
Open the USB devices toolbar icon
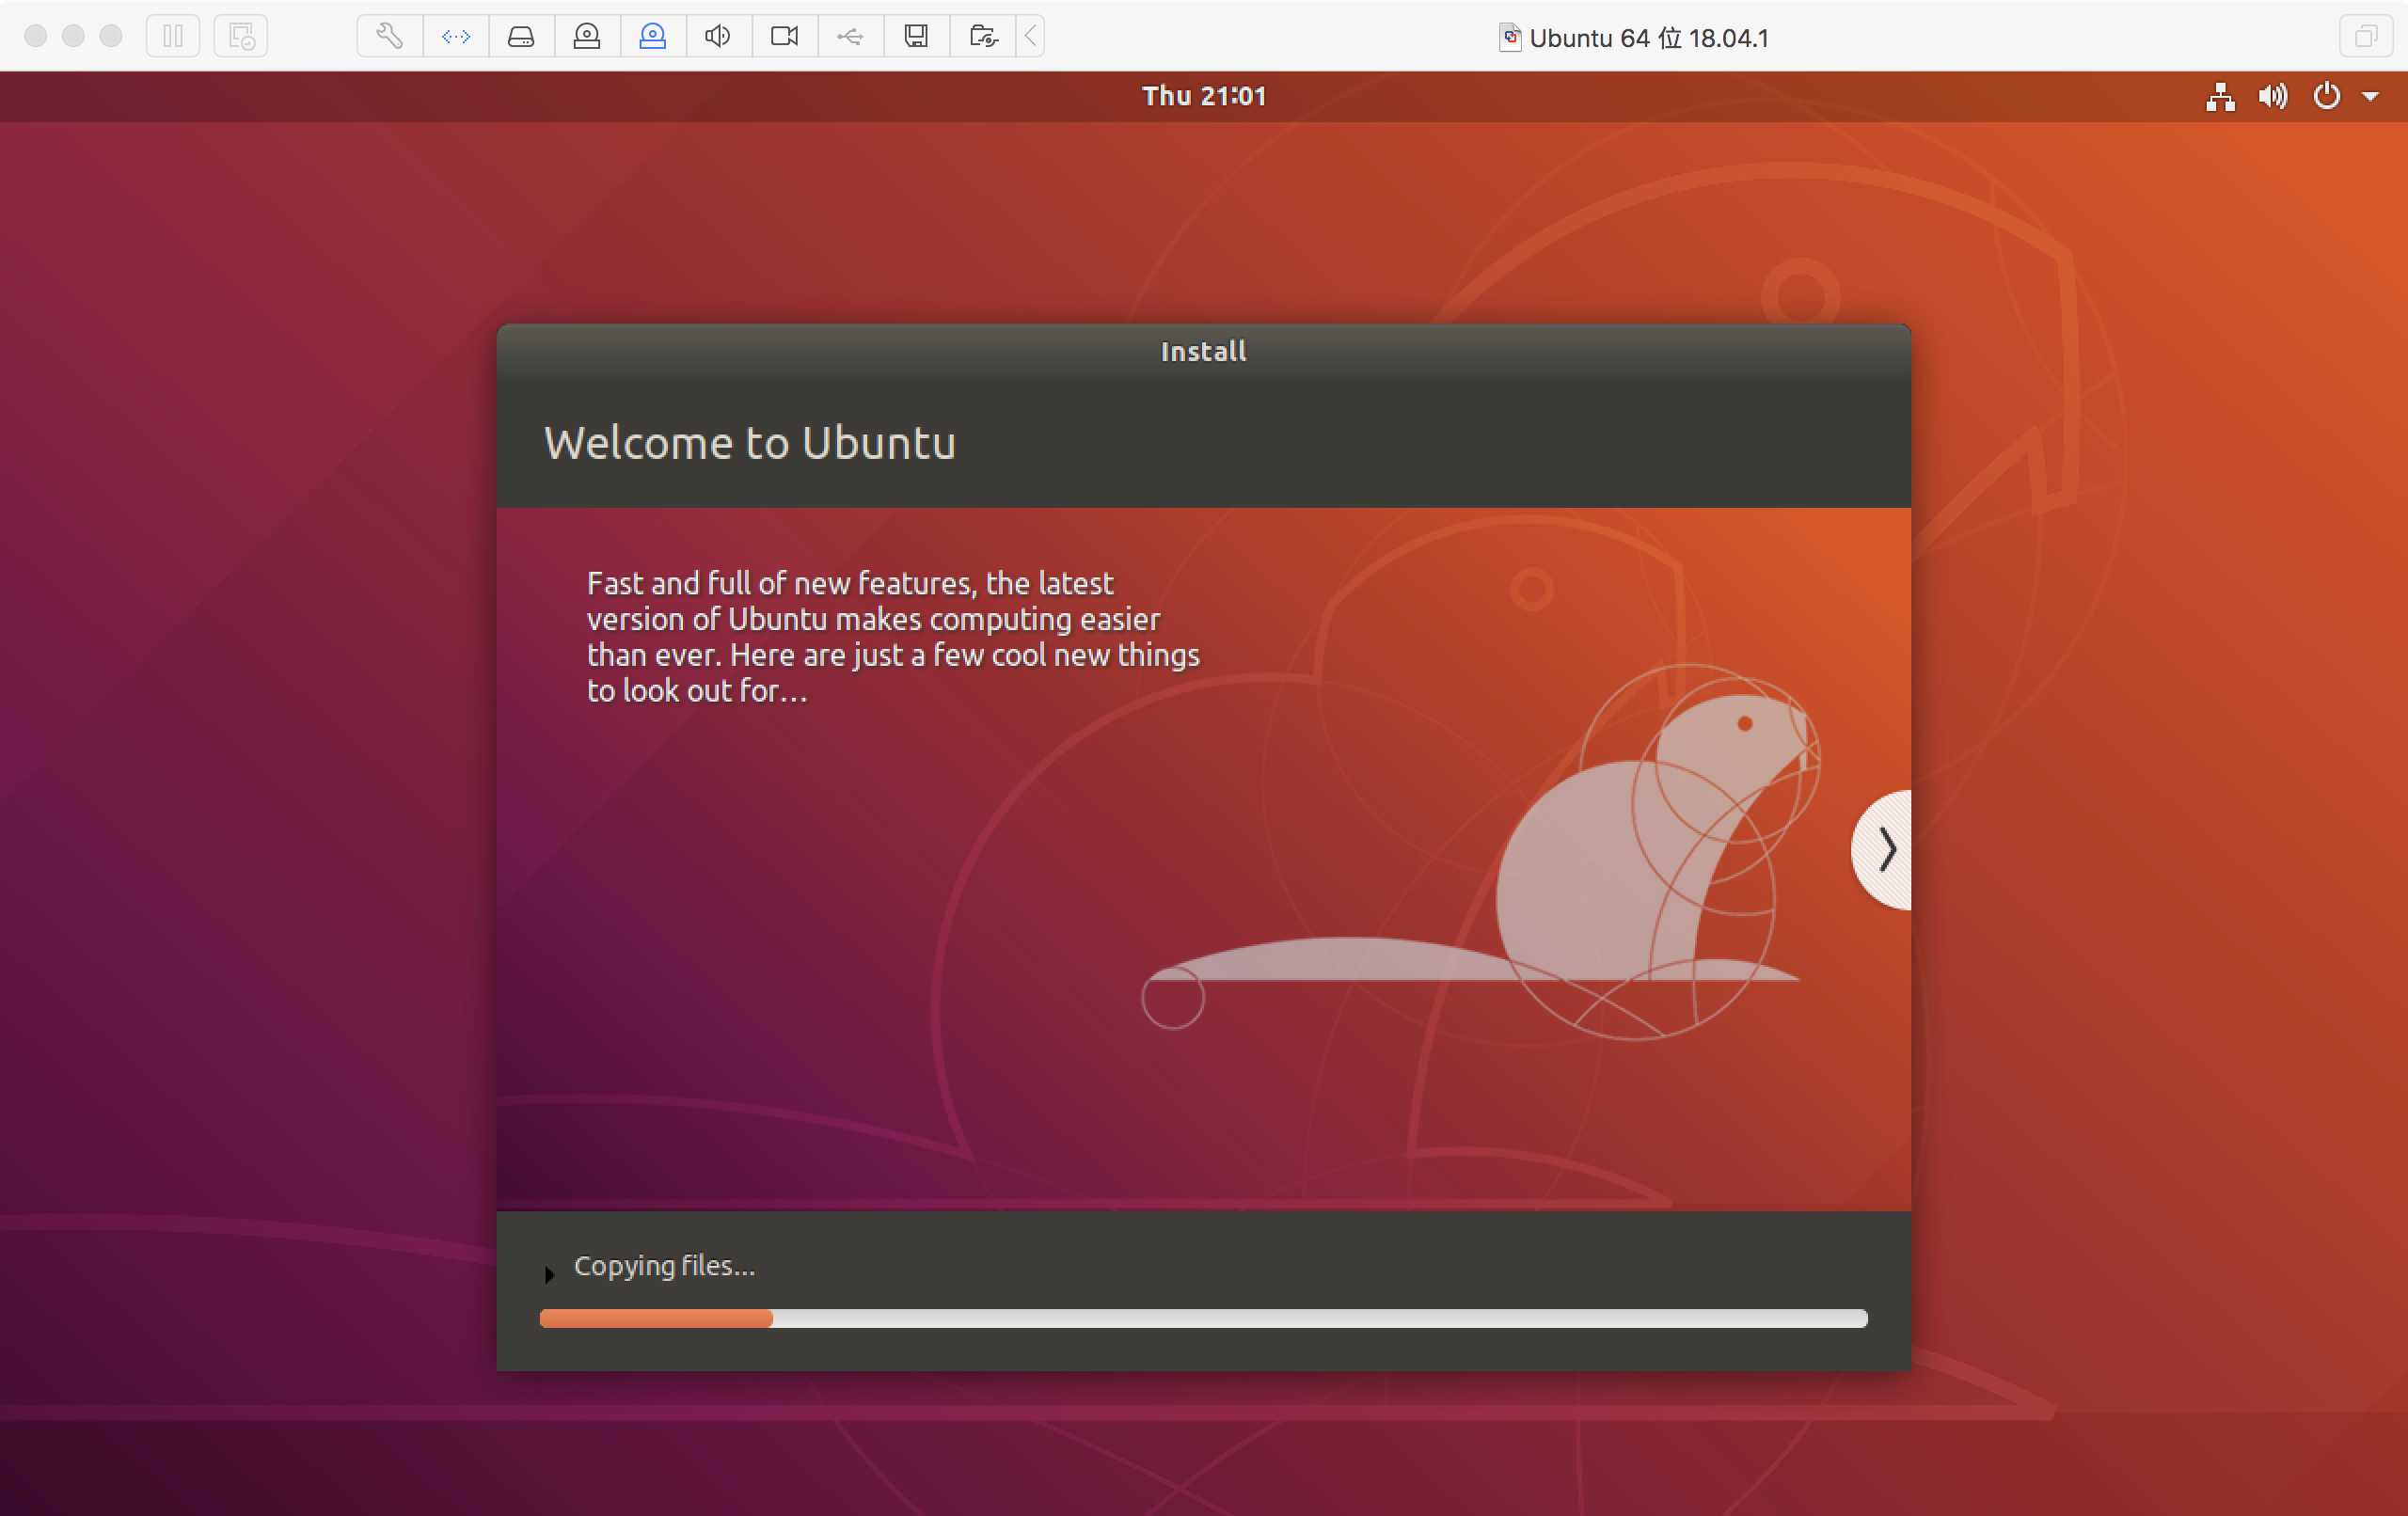(851, 36)
